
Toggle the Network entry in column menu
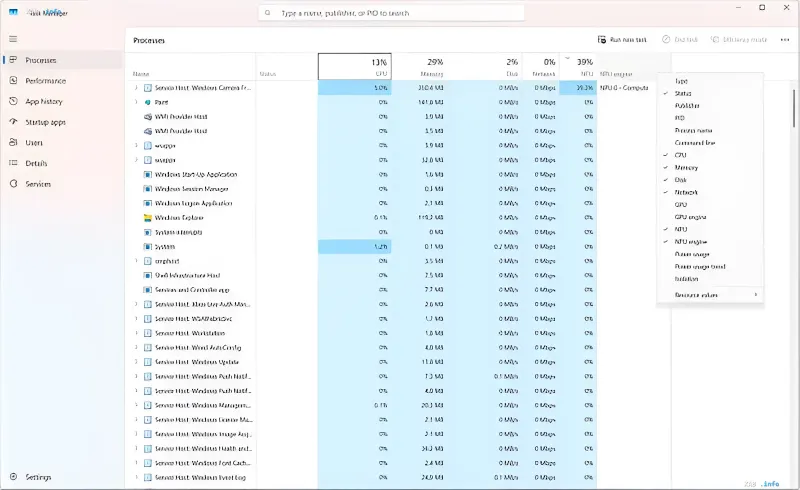pyautogui.click(x=710, y=192)
